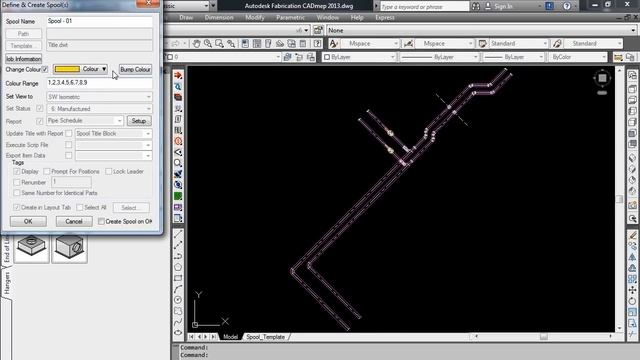Enable the Renumber checkbox

[17, 182]
